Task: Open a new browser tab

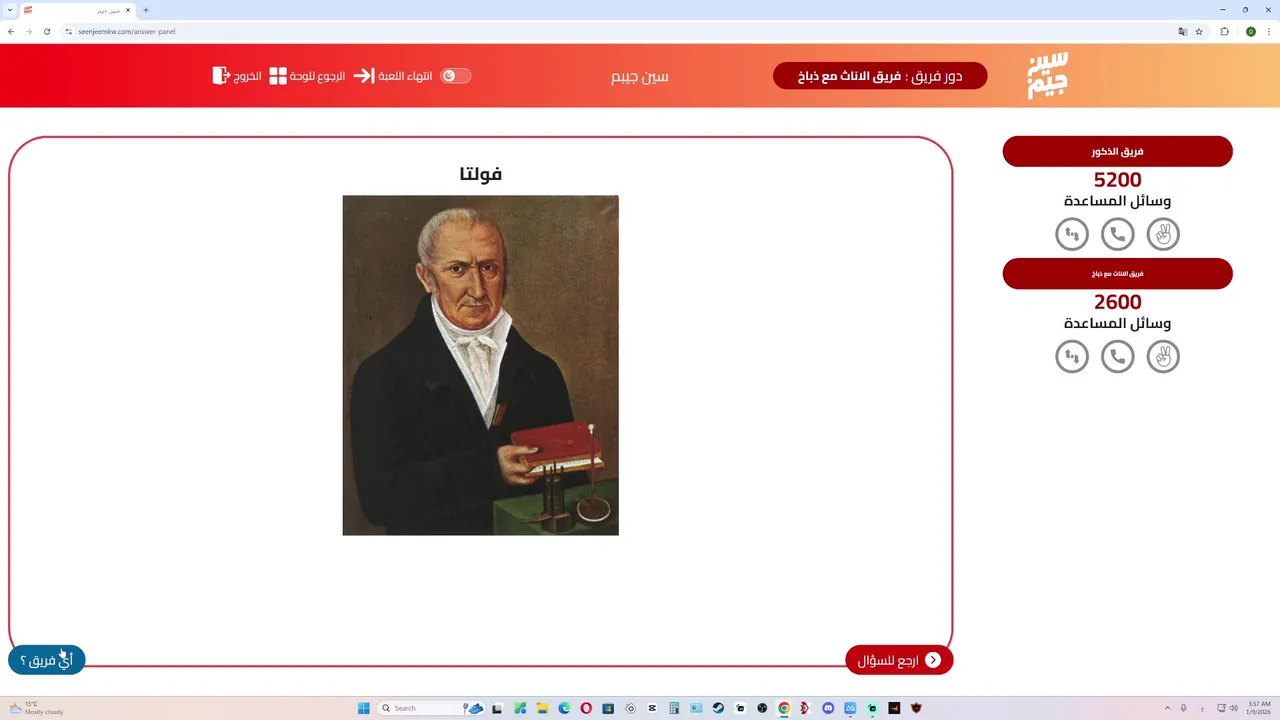Action: click(x=146, y=10)
